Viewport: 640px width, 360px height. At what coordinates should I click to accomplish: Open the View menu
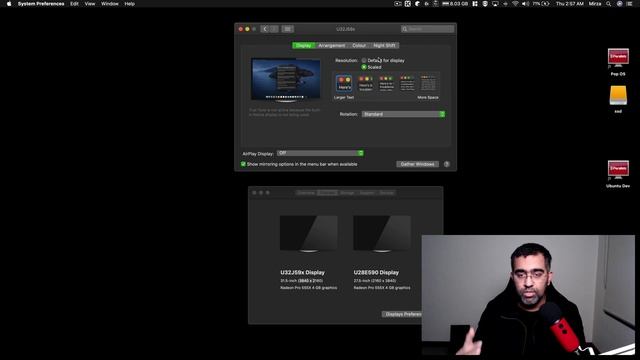coord(90,4)
